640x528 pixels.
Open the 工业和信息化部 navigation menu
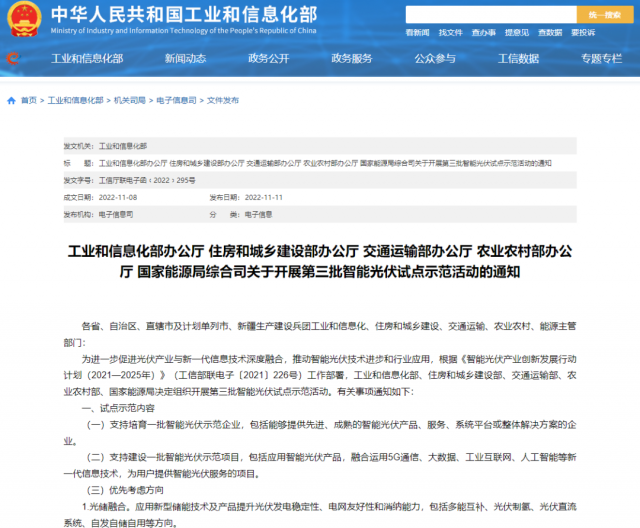tap(85, 58)
